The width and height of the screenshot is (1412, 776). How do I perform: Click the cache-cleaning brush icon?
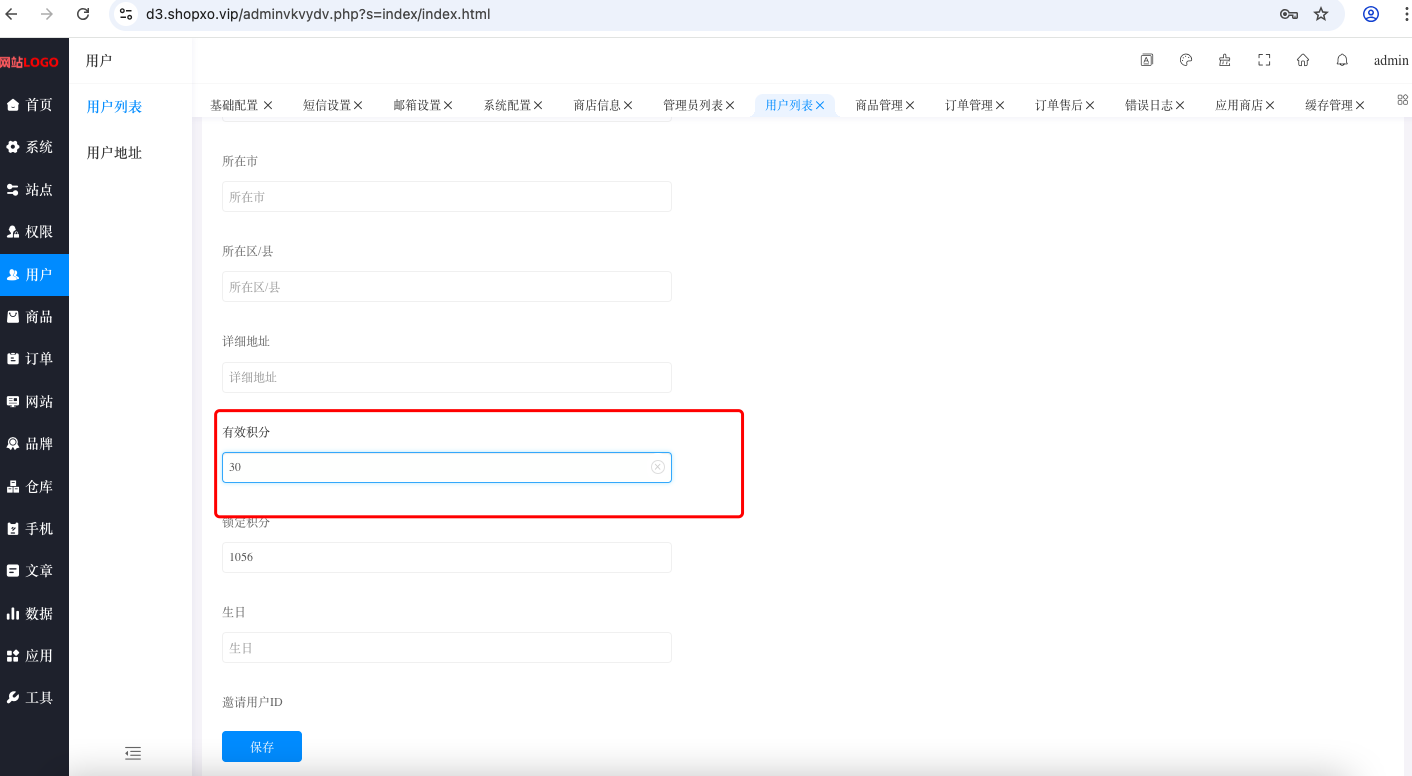(1225, 60)
